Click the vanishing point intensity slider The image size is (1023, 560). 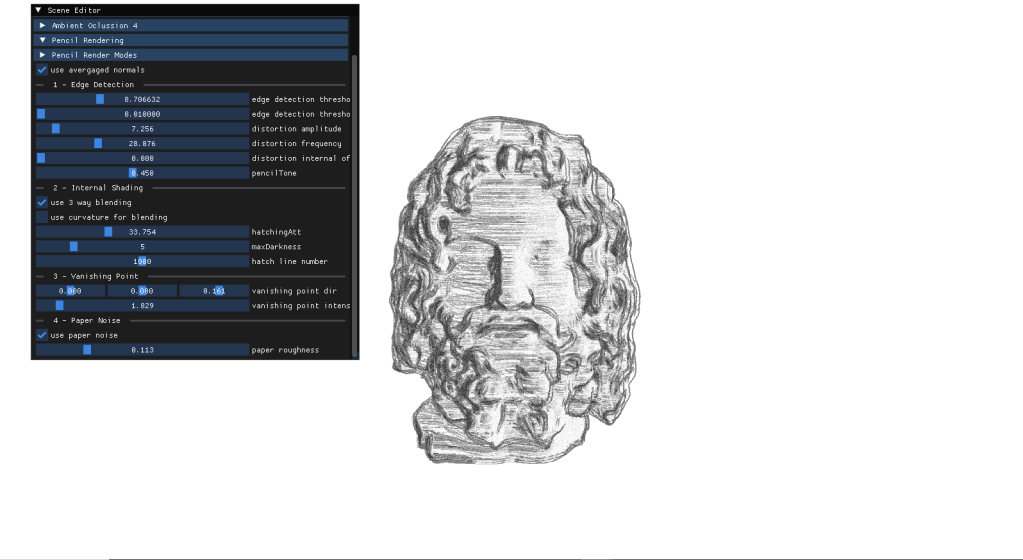coord(142,305)
